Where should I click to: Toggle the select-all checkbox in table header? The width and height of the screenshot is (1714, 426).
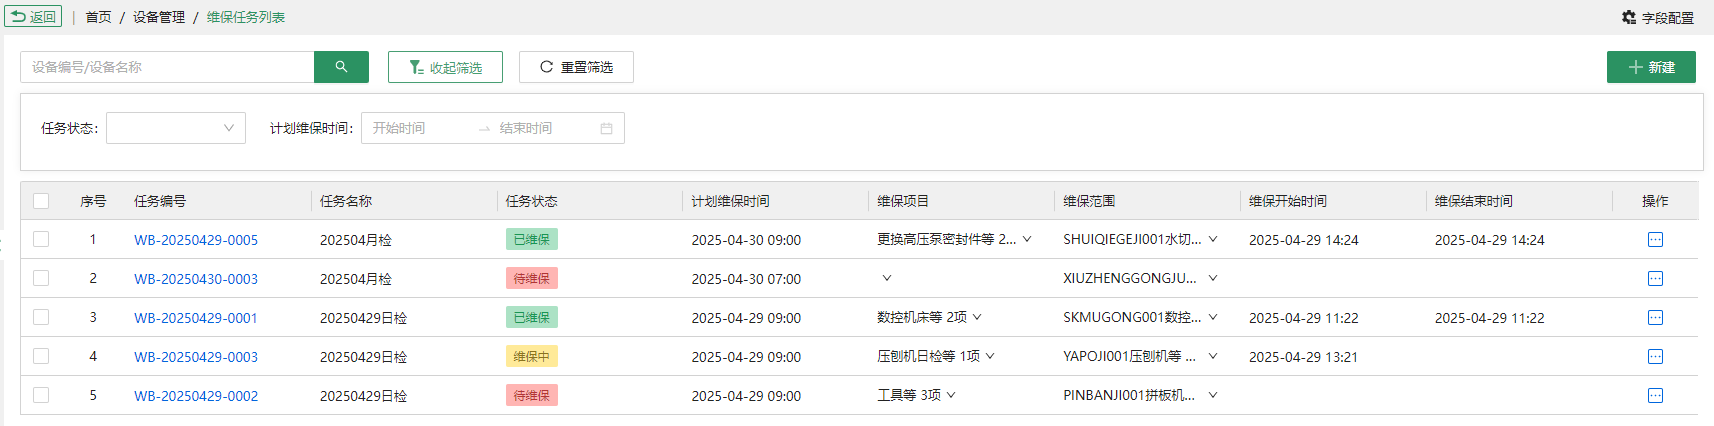point(41,201)
